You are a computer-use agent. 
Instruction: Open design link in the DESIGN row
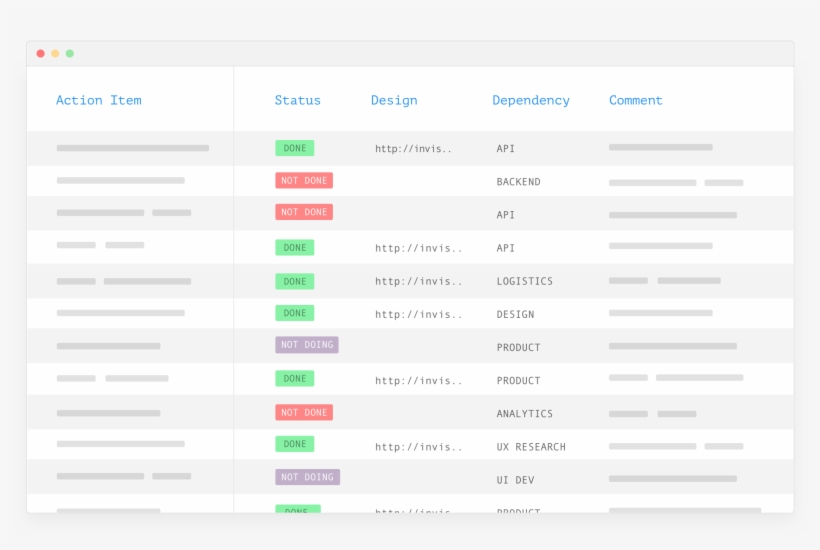pyautogui.click(x=418, y=314)
